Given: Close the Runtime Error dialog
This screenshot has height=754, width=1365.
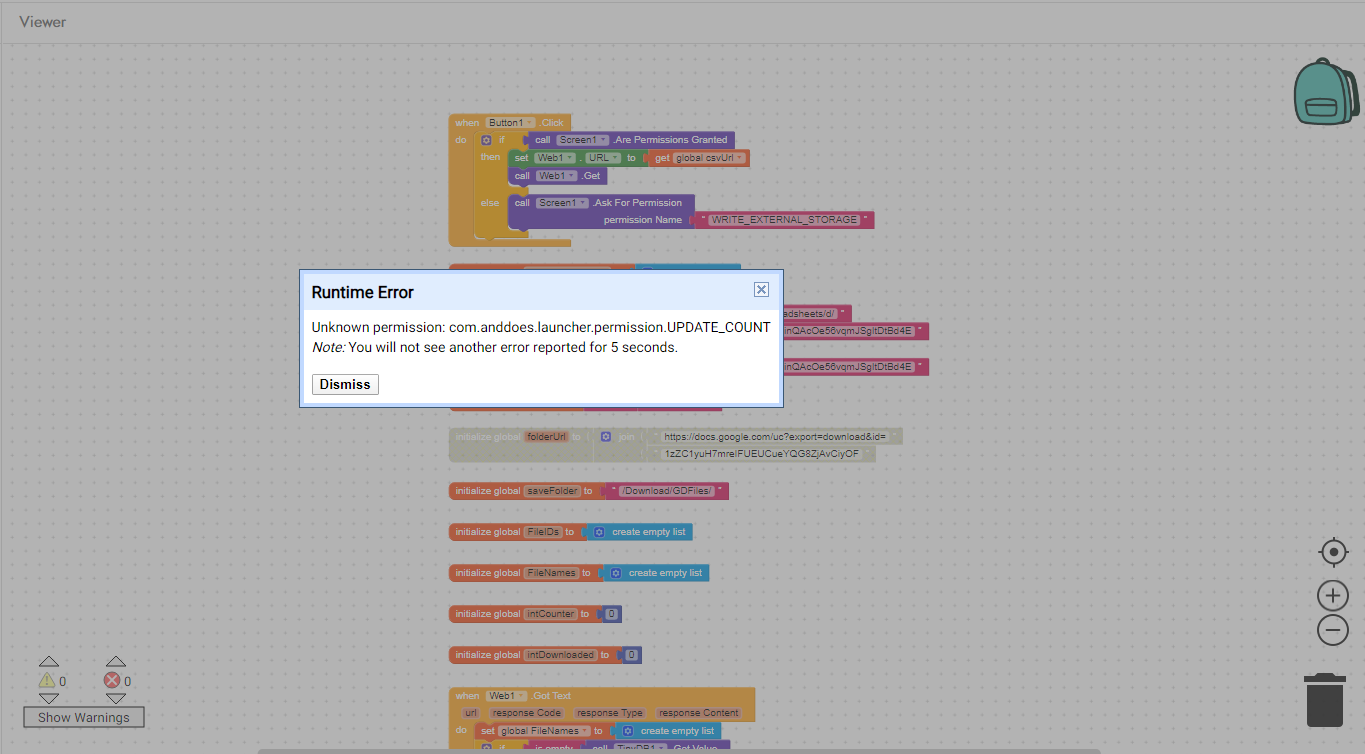Looking at the screenshot, I should tap(761, 289).
